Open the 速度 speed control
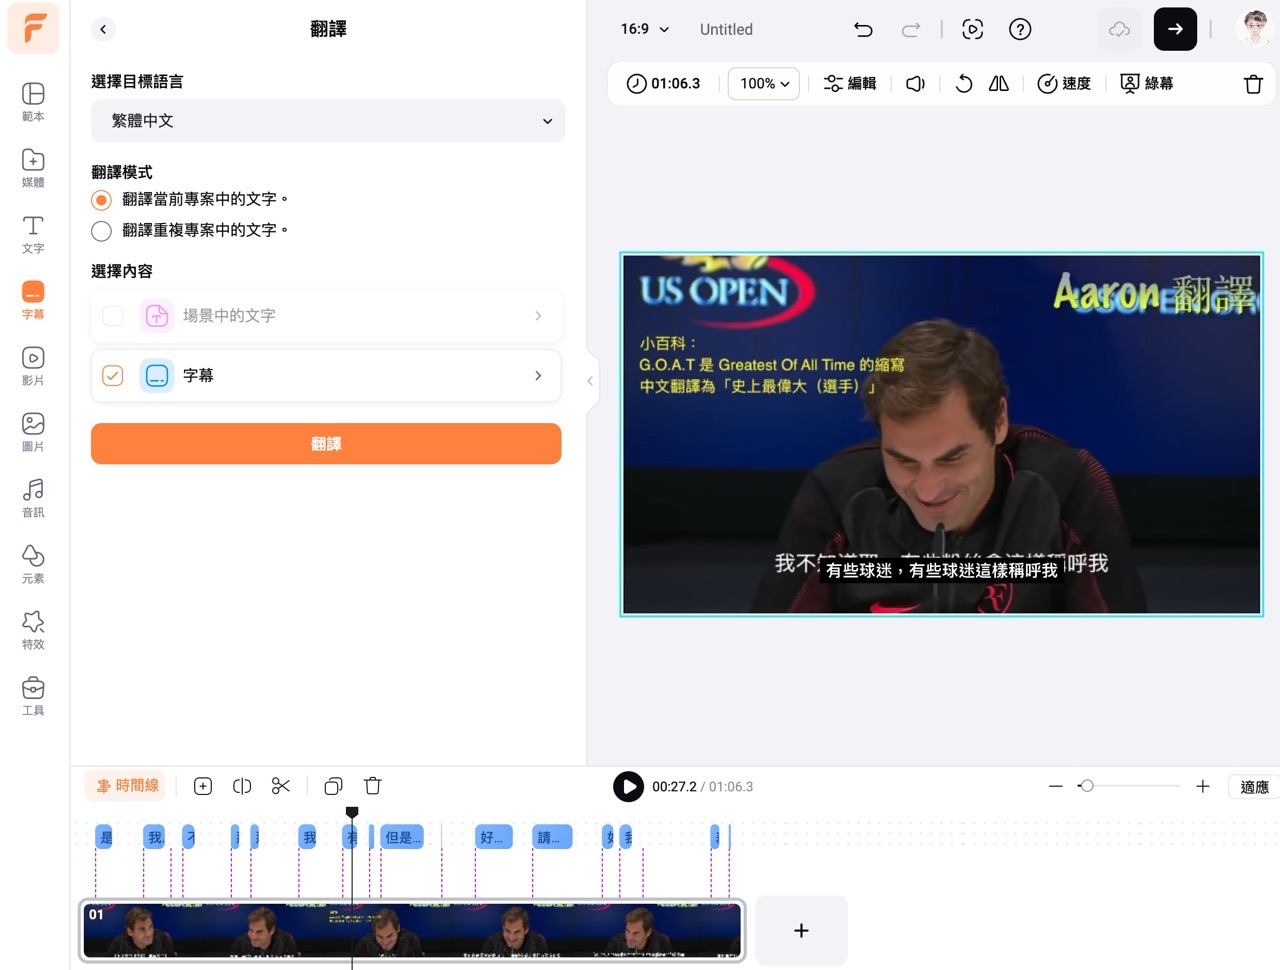This screenshot has width=1280, height=970. 1064,84
